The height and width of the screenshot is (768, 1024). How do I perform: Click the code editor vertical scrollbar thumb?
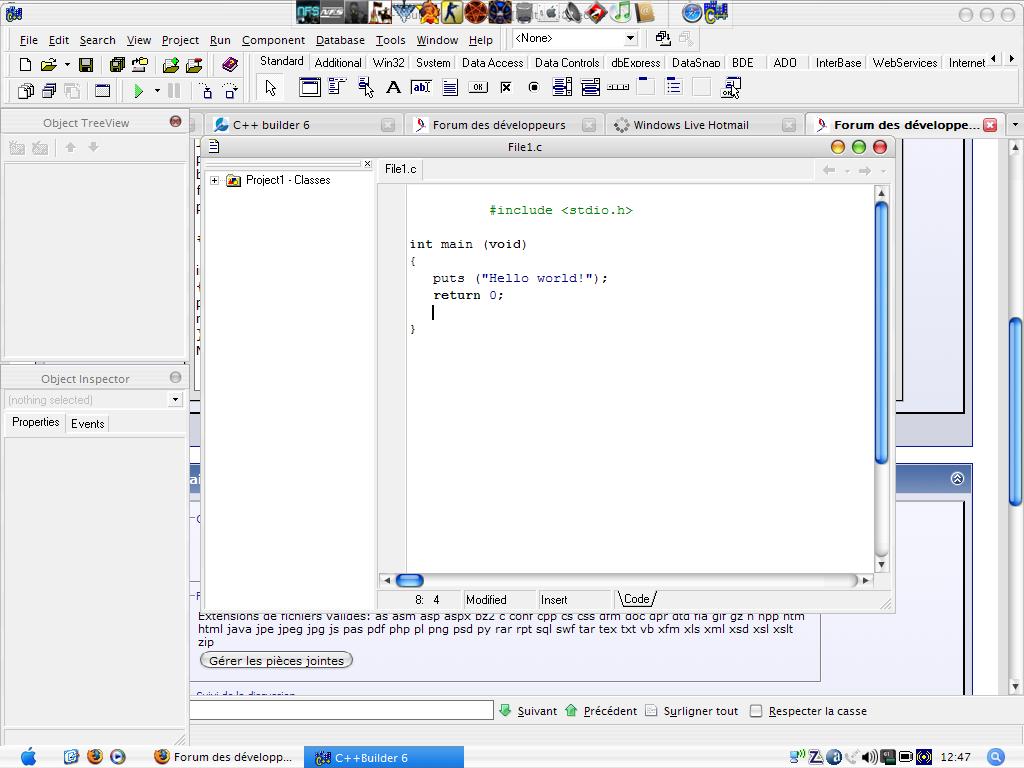click(x=881, y=332)
